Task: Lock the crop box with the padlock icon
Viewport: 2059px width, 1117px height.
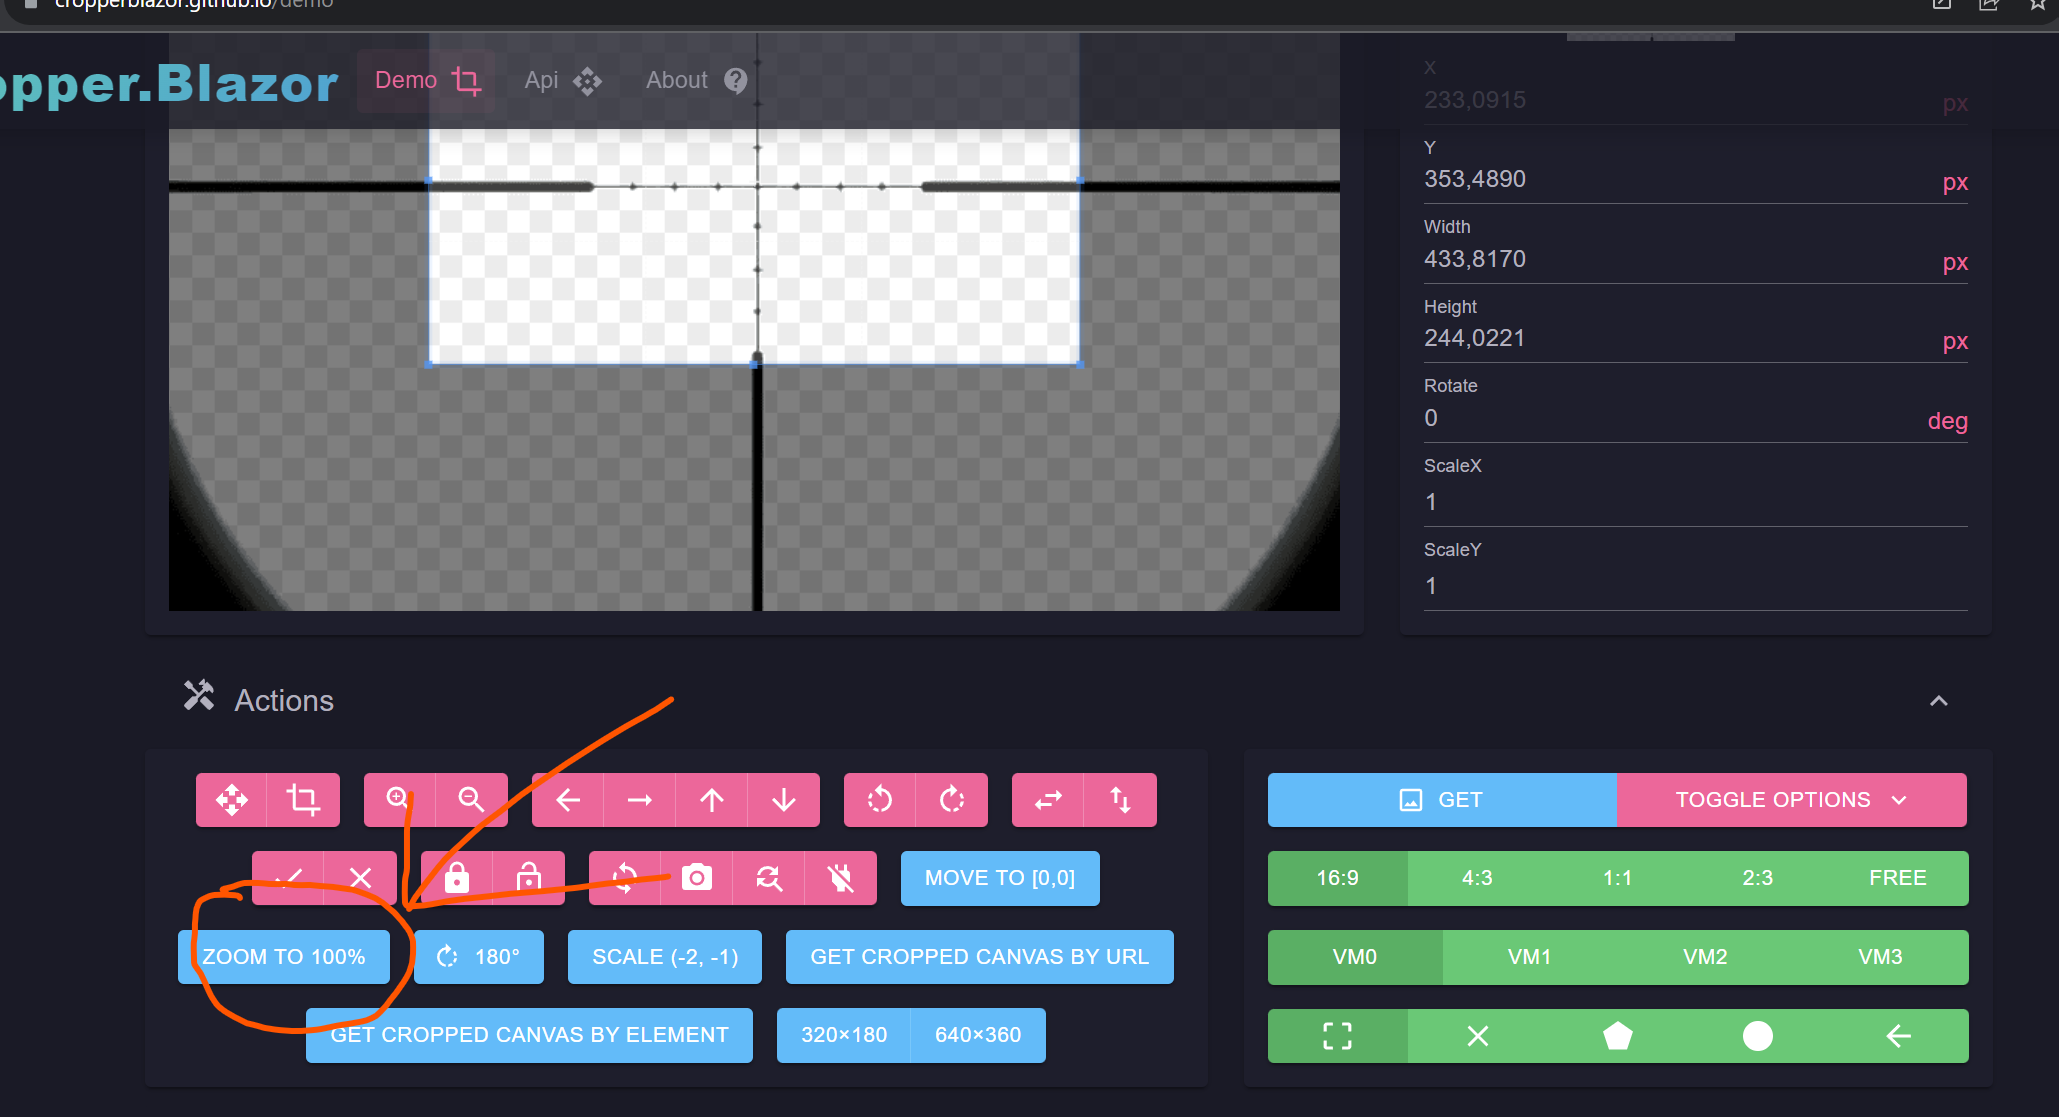Action: 457,878
